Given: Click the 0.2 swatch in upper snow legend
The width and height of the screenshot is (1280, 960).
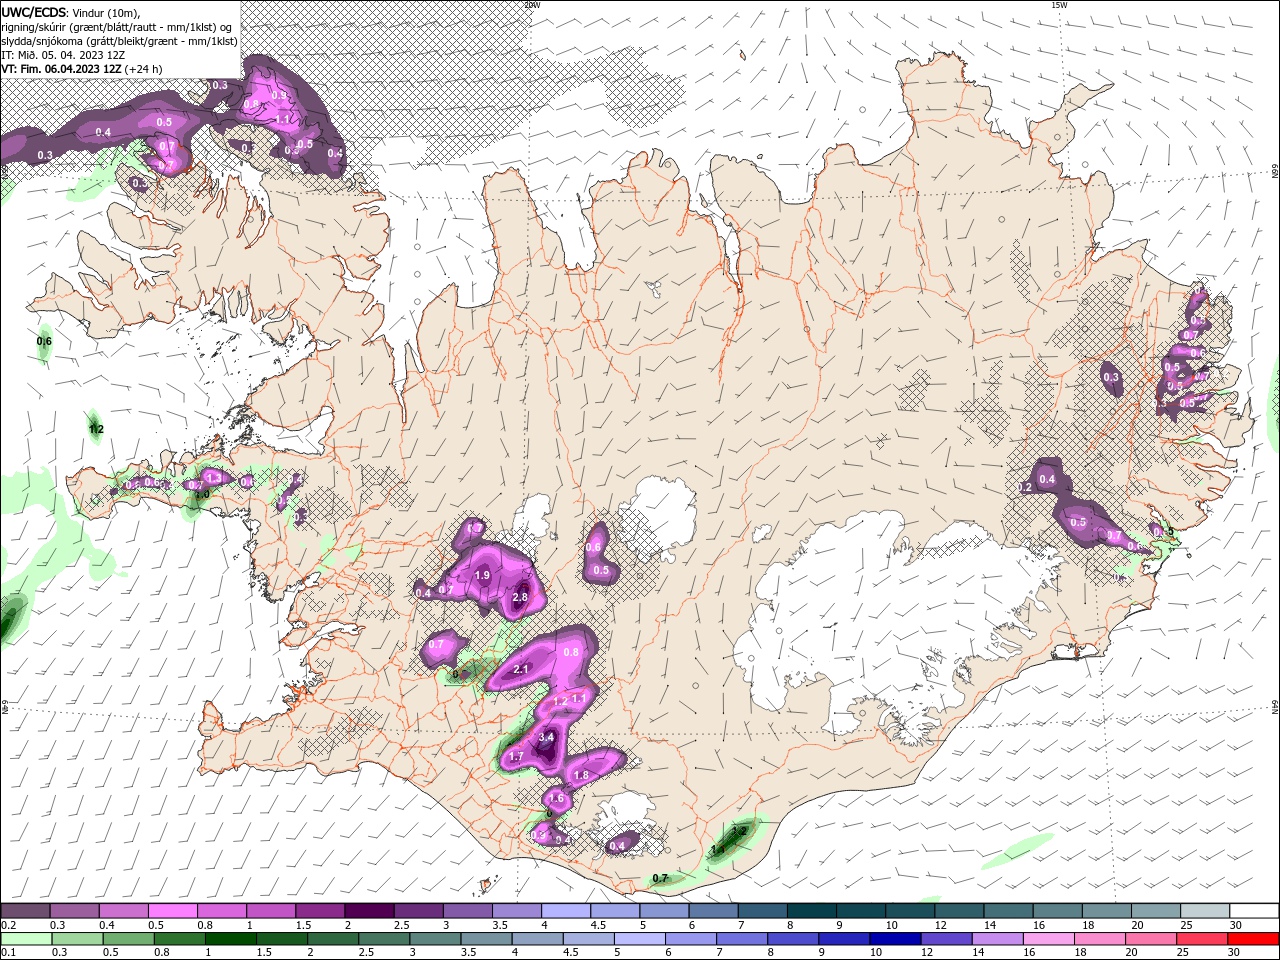Looking at the screenshot, I should point(25,911).
